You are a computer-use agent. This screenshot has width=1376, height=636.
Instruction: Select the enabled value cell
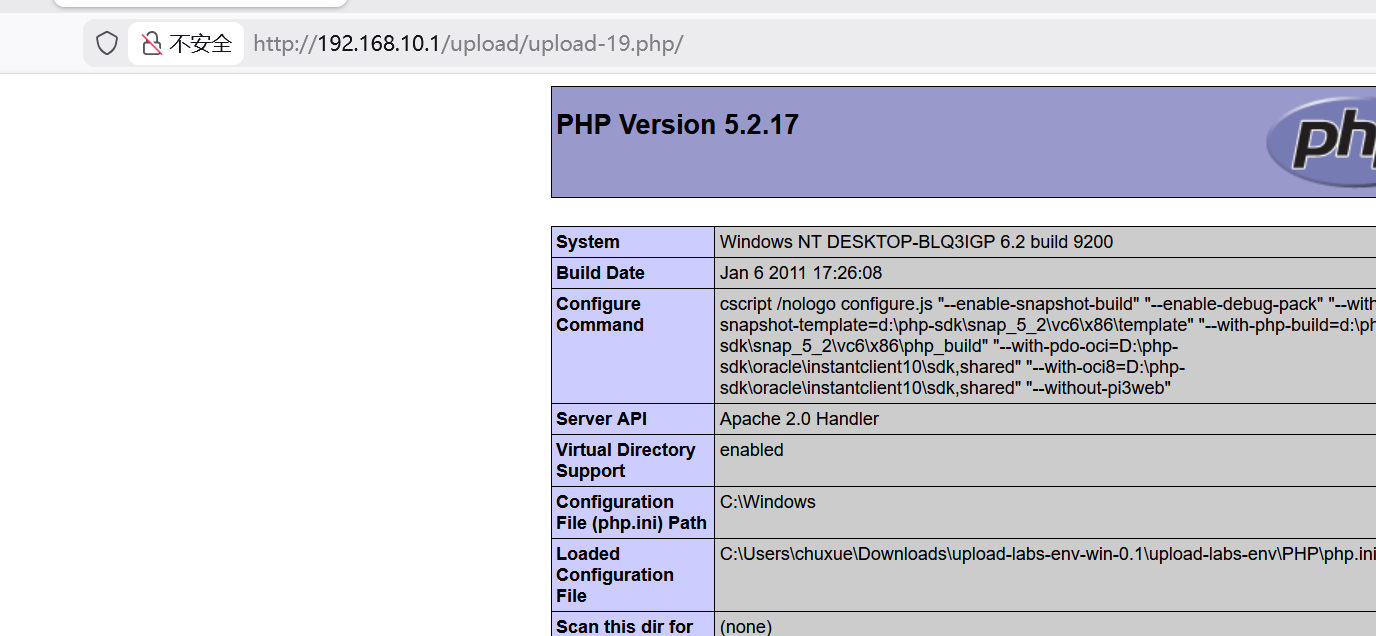[x=1045, y=460]
